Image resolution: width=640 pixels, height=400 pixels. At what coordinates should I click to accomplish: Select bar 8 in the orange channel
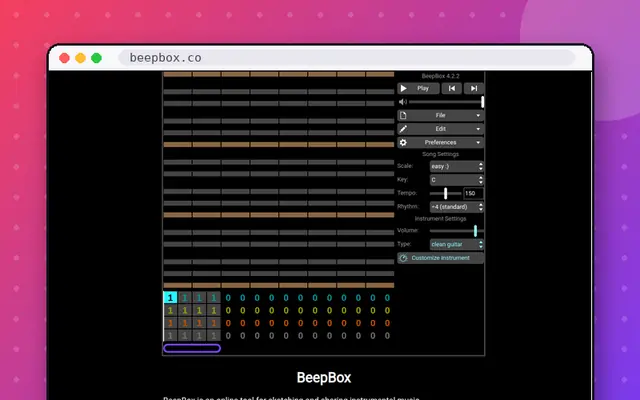[x=271, y=323]
